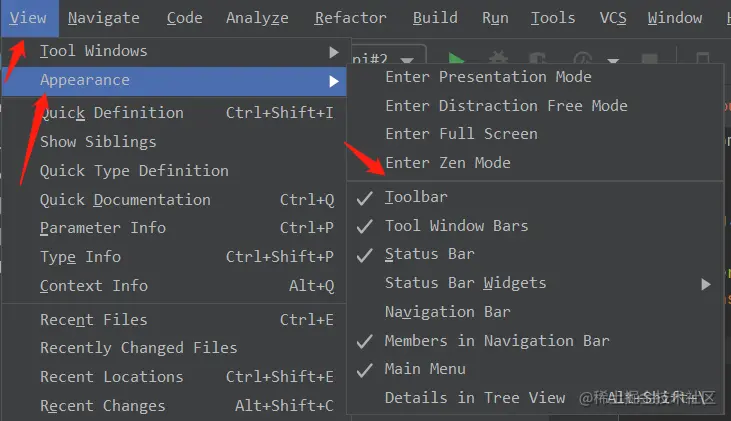Open the Refactor menu
731x421 pixels.
(350, 18)
